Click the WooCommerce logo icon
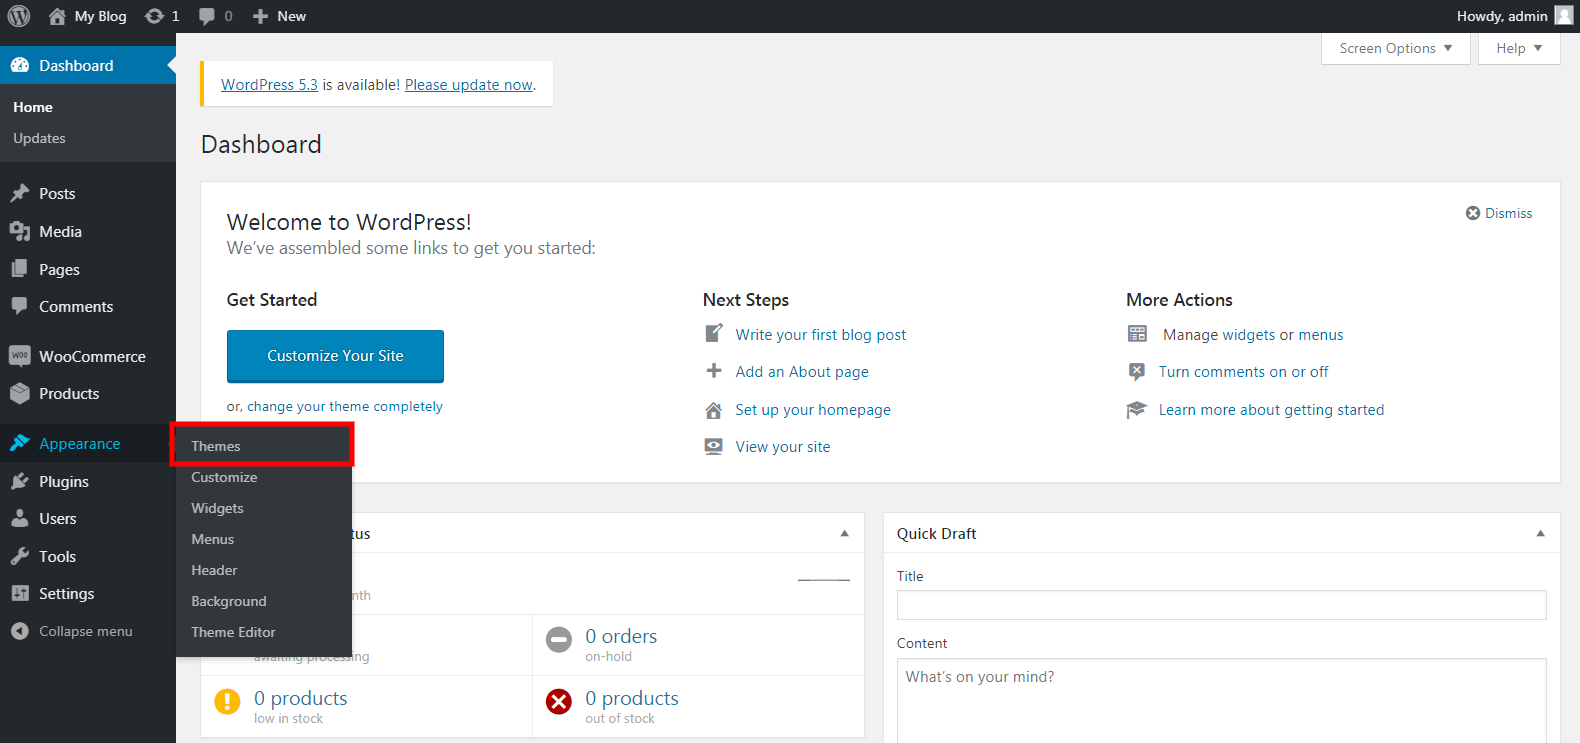 click(x=20, y=356)
